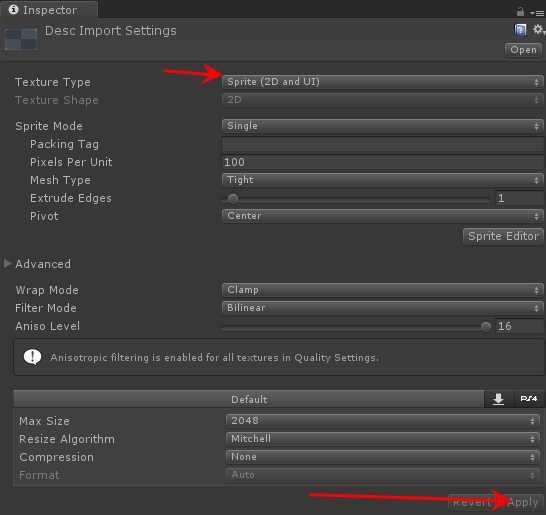Image resolution: width=546 pixels, height=515 pixels.
Task: Expand the Advanced section
Action: pos(7,264)
